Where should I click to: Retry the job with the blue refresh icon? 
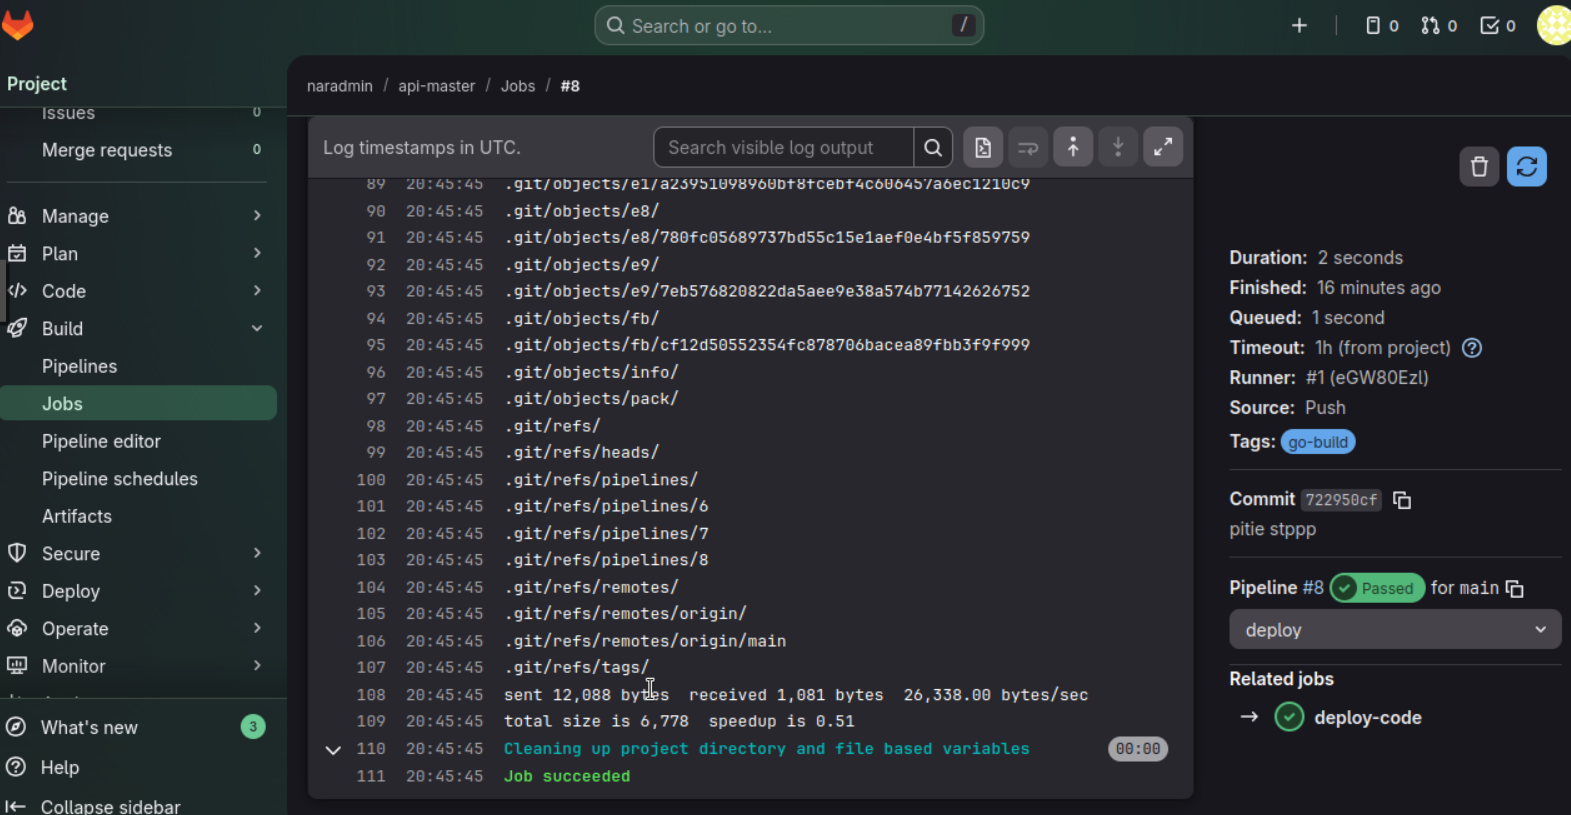[x=1526, y=167]
